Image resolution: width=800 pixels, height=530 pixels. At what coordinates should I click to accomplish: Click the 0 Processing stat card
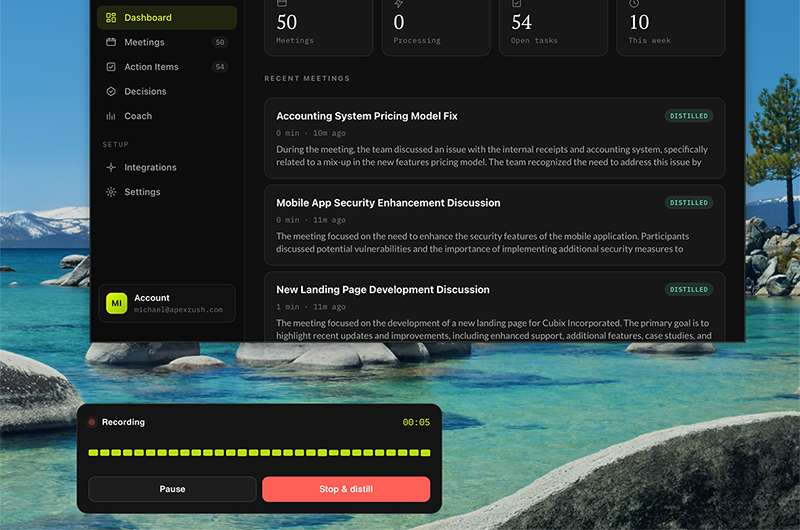[x=436, y=27]
